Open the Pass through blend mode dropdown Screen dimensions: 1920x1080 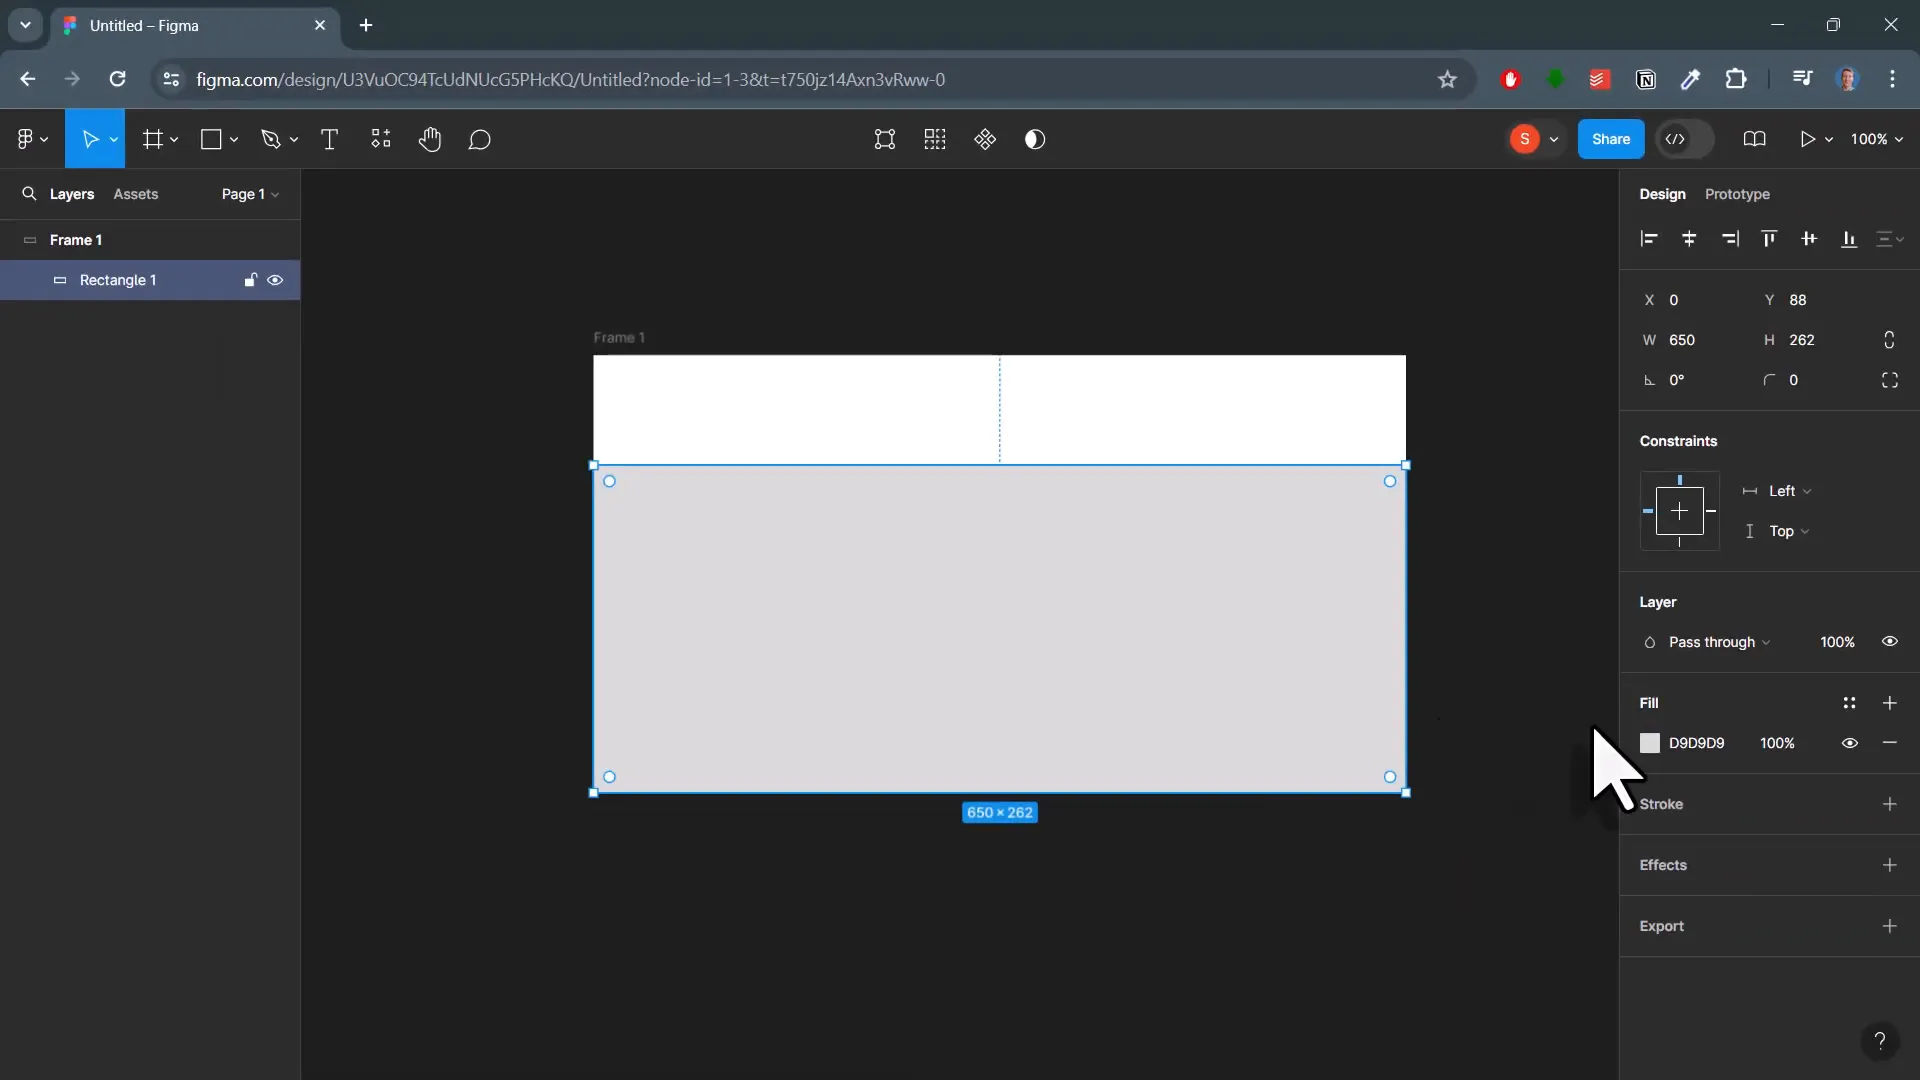(1715, 643)
